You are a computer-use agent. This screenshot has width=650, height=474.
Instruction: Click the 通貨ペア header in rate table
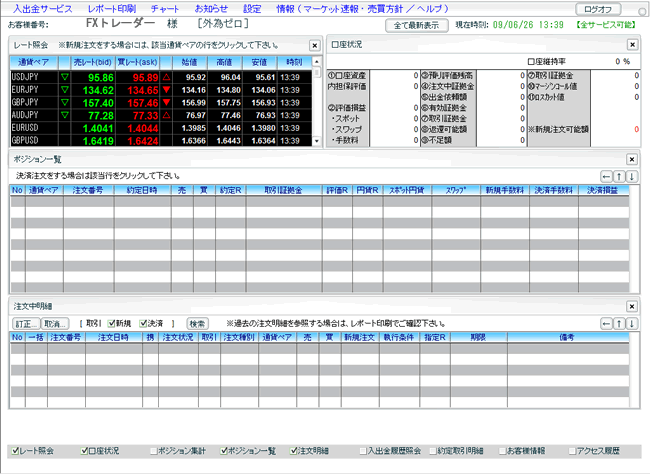coord(34,62)
